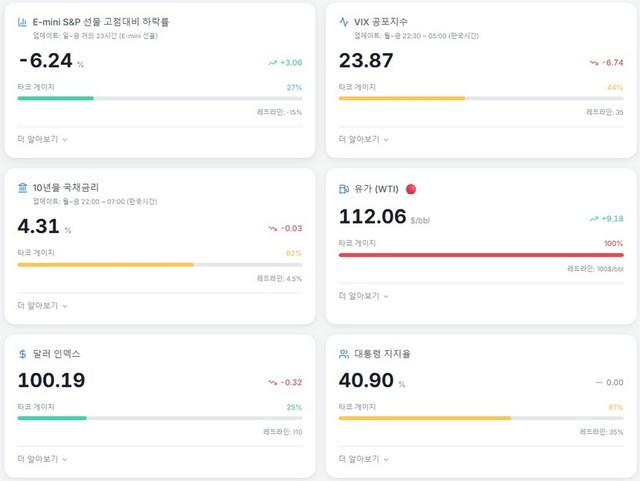Click the pulse icon next to VIX 공포지수
The image size is (640, 481).
[x=344, y=21]
